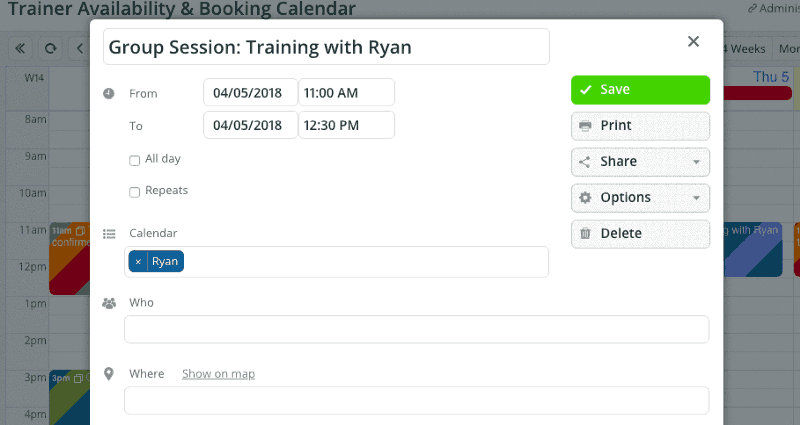Click the refresh calendar icon
The height and width of the screenshot is (425, 800).
point(49,48)
